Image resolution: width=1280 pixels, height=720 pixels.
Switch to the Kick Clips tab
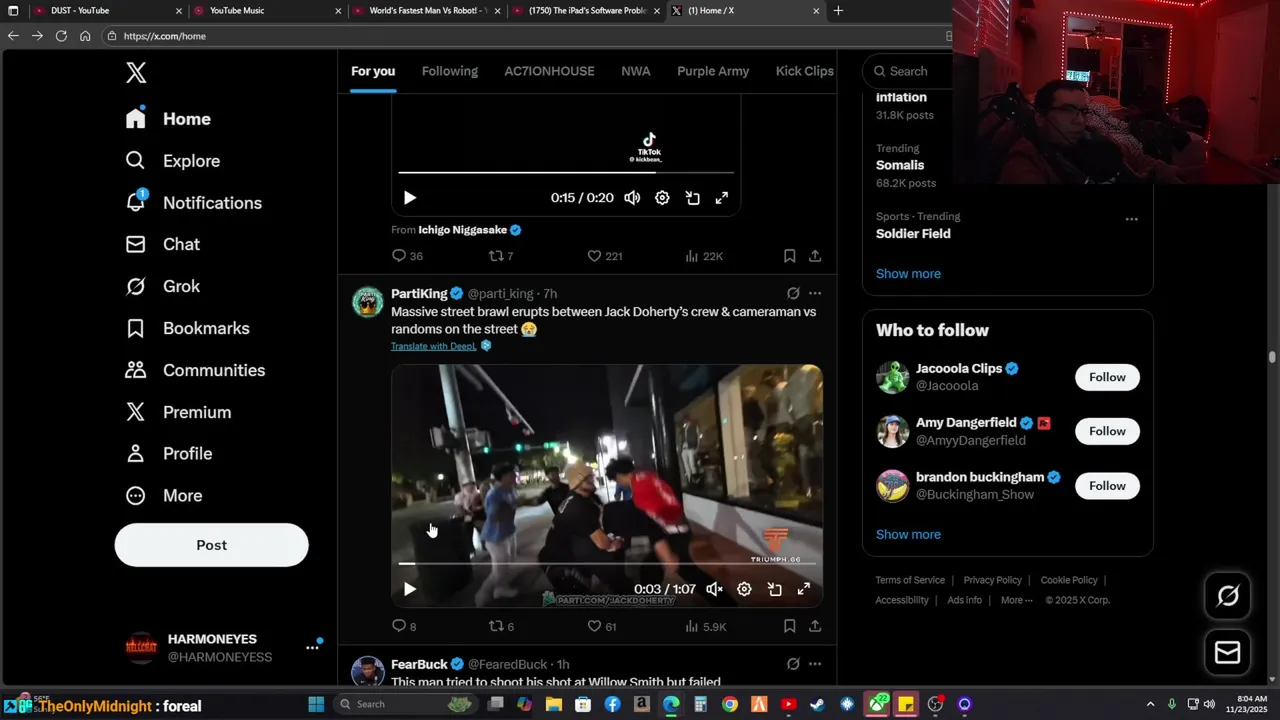point(804,71)
